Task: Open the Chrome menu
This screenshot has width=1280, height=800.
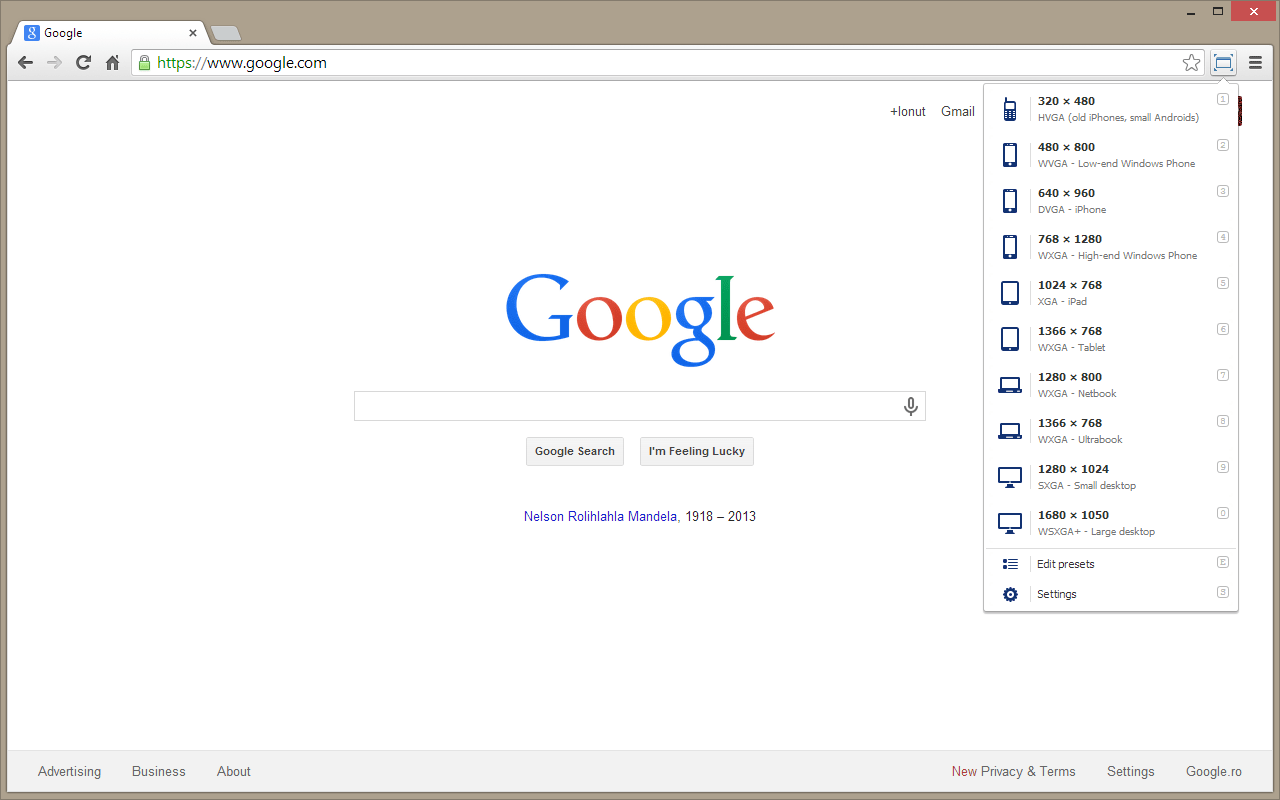Action: click(x=1255, y=62)
